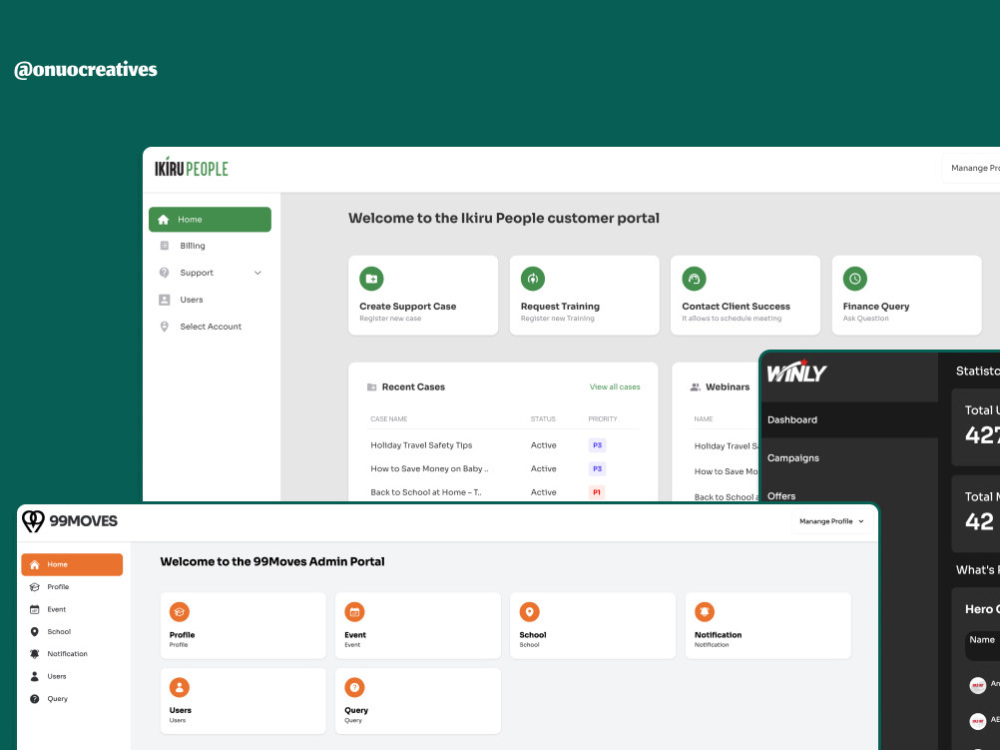Screen dimensions: 1000x750
Task: Click the 99Moves logo
Action: pos(70,521)
